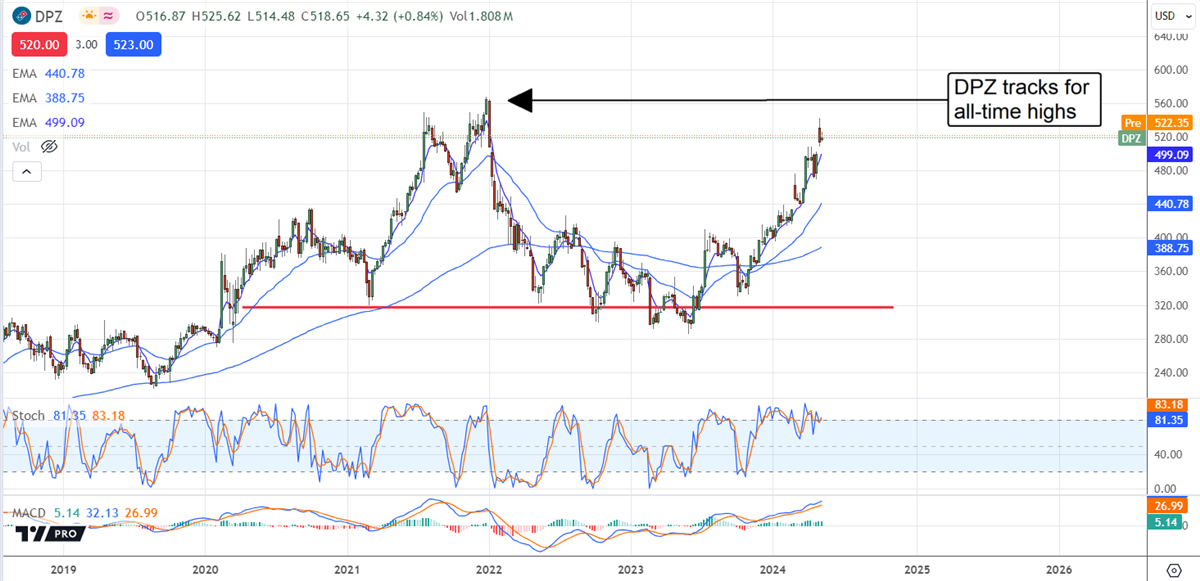Click the pink approximate-equals data icon
The height and width of the screenshot is (581, 1200).
[108, 16]
